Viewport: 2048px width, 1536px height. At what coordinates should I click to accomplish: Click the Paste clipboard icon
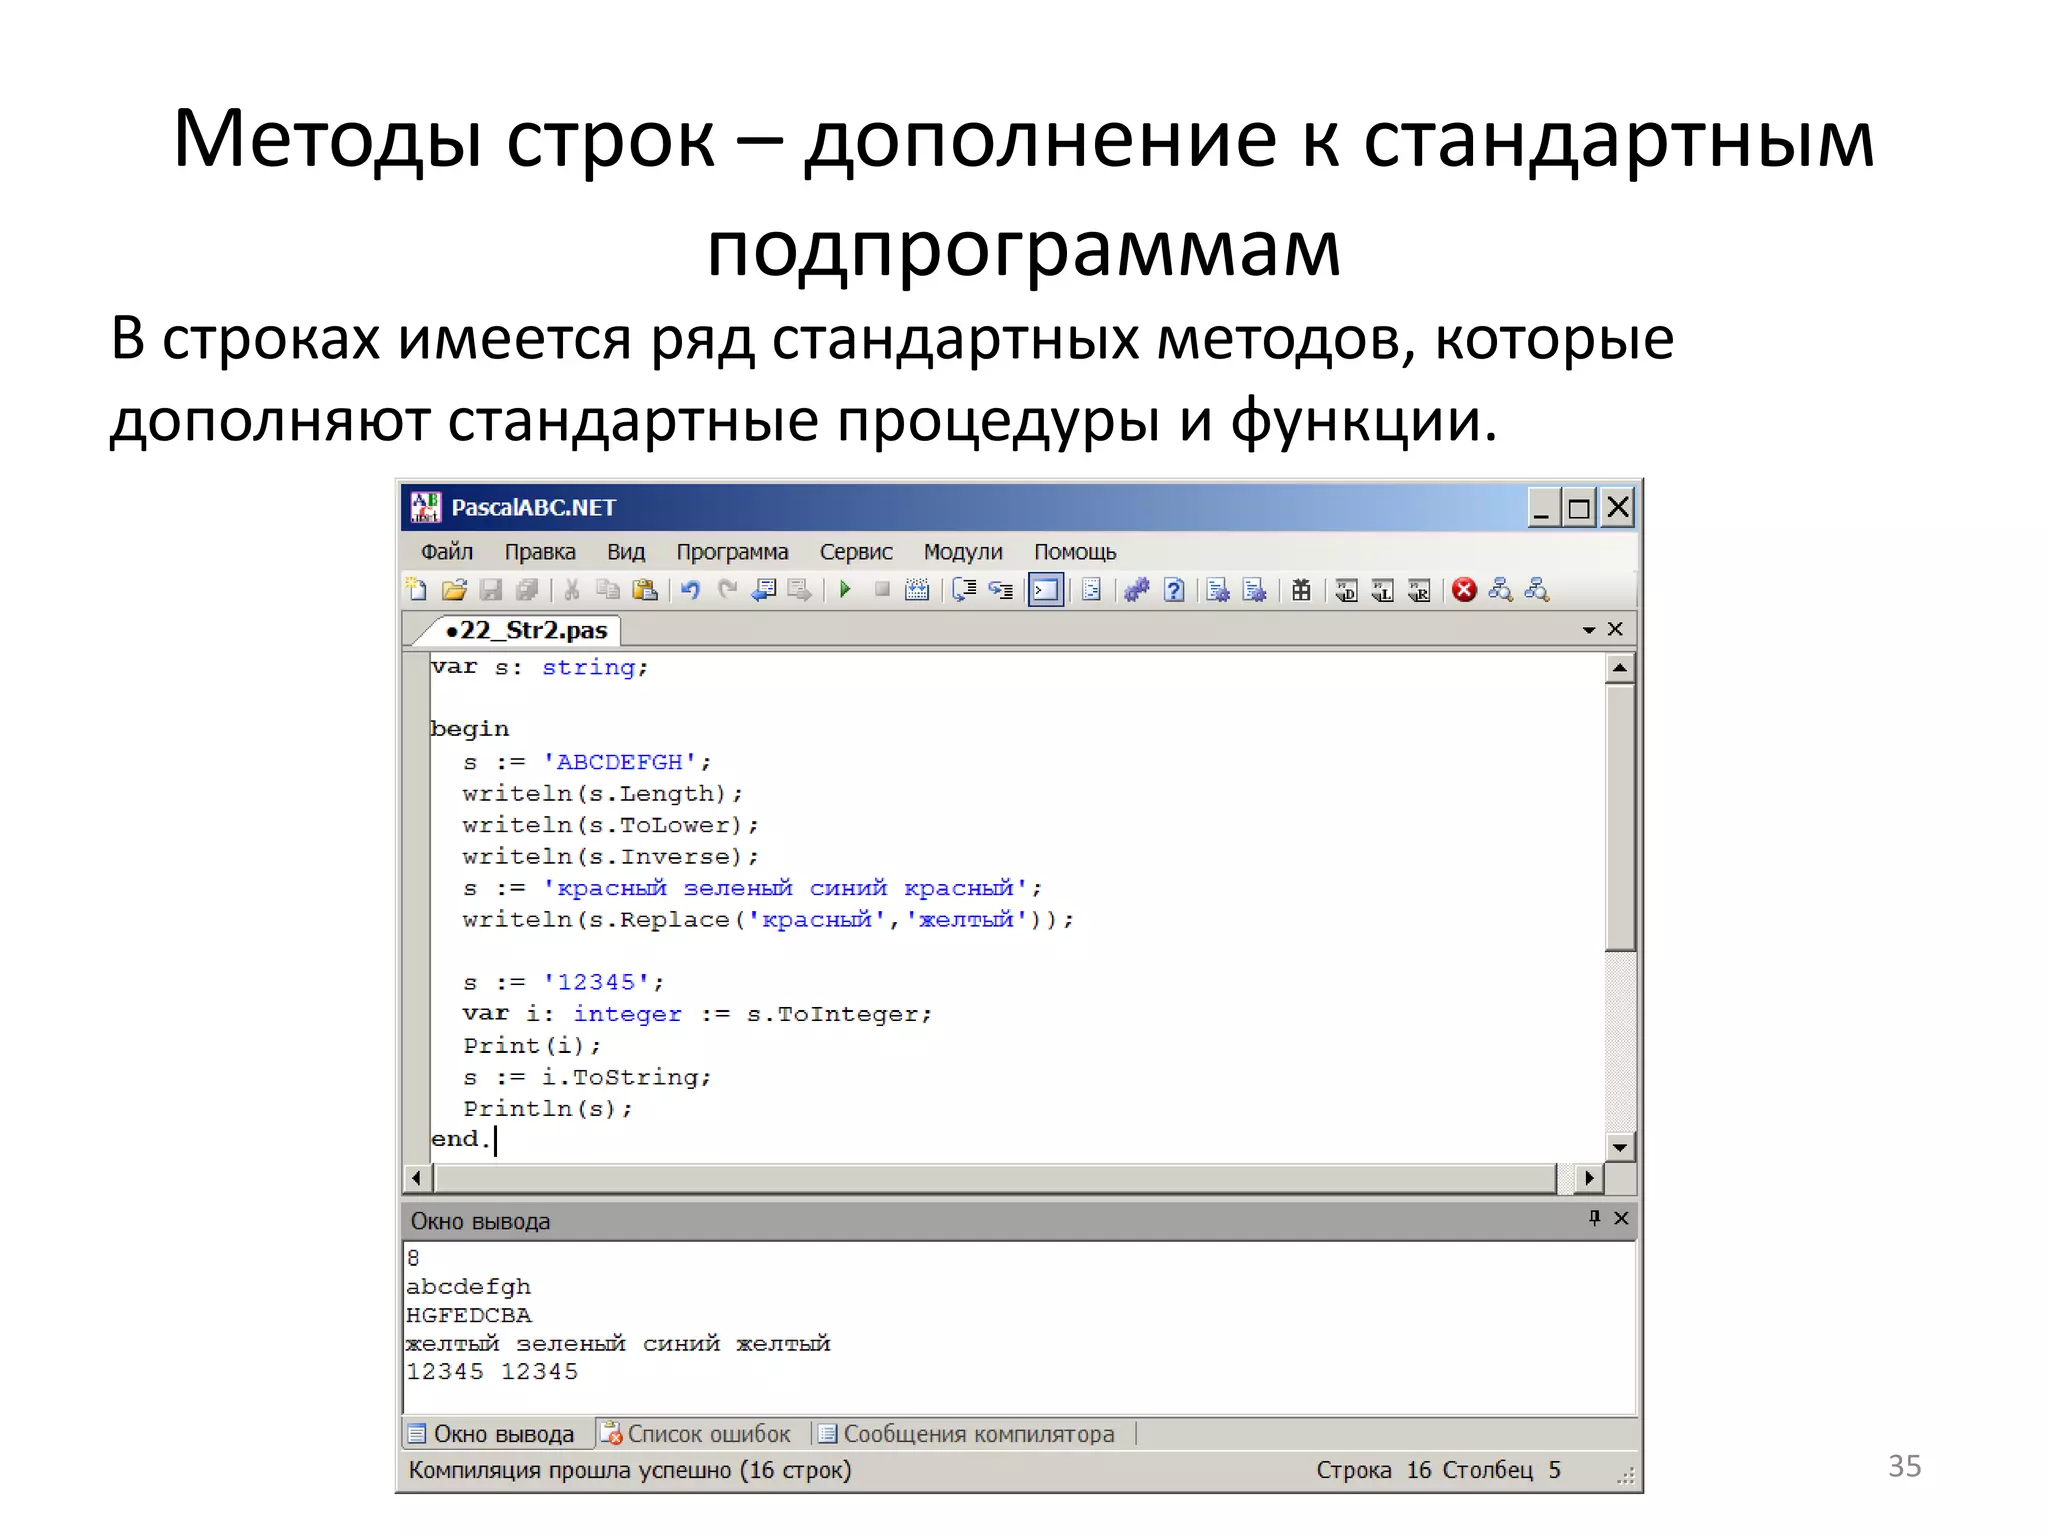coord(646,590)
